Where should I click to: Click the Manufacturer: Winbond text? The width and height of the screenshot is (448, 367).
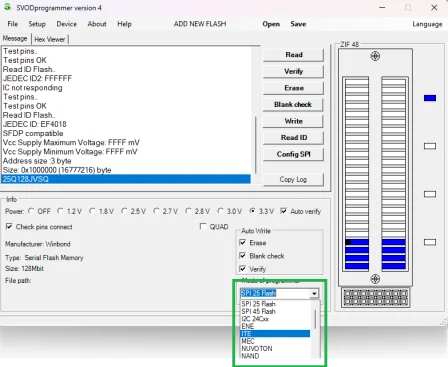coord(38,244)
